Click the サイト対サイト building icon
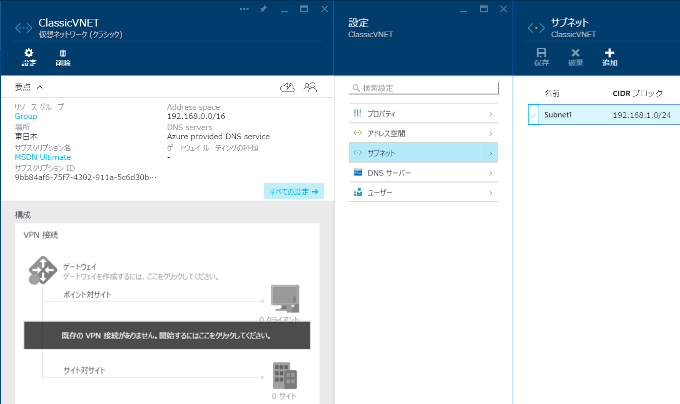680x404 pixels. pos(285,375)
